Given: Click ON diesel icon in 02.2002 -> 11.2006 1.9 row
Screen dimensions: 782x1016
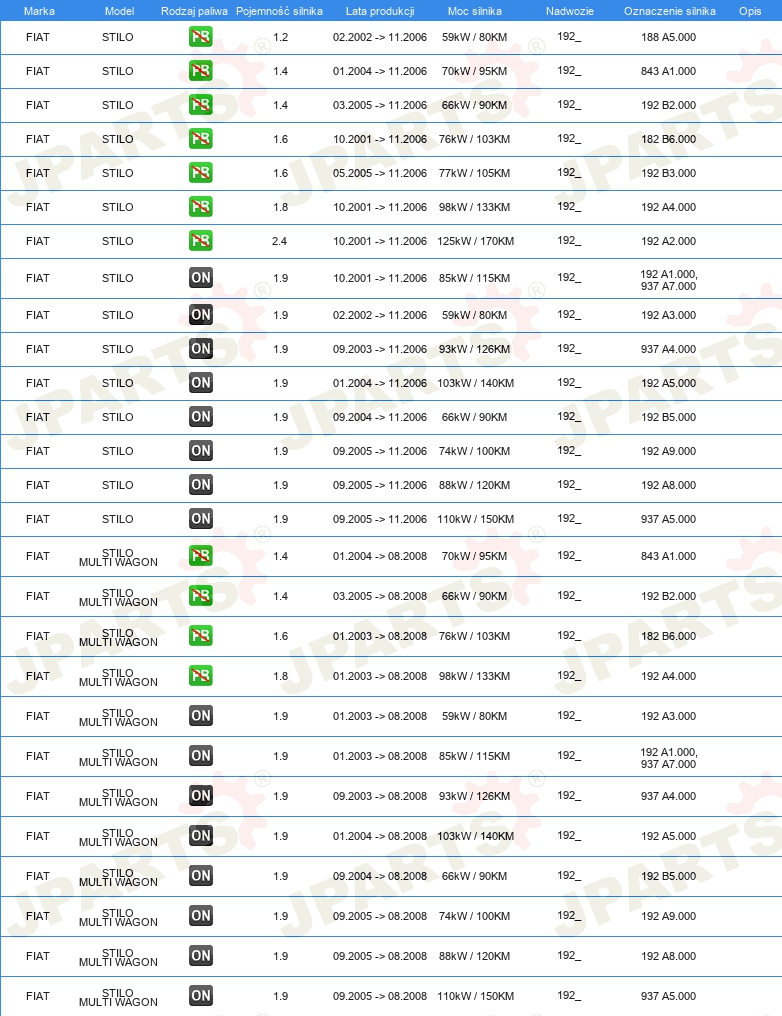Looking at the screenshot, I should point(201,315).
